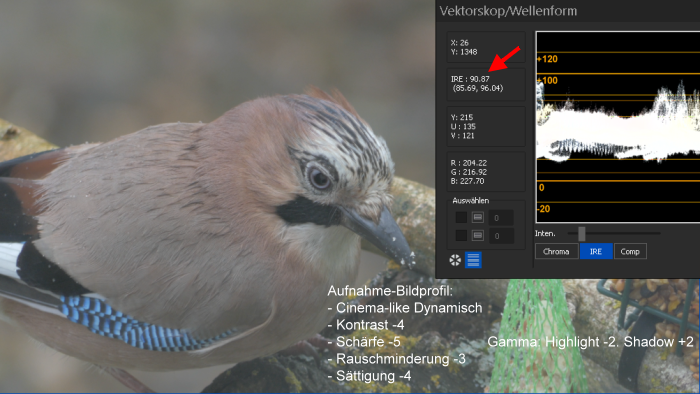Click the second Auswählen line-select icon

[478, 236]
